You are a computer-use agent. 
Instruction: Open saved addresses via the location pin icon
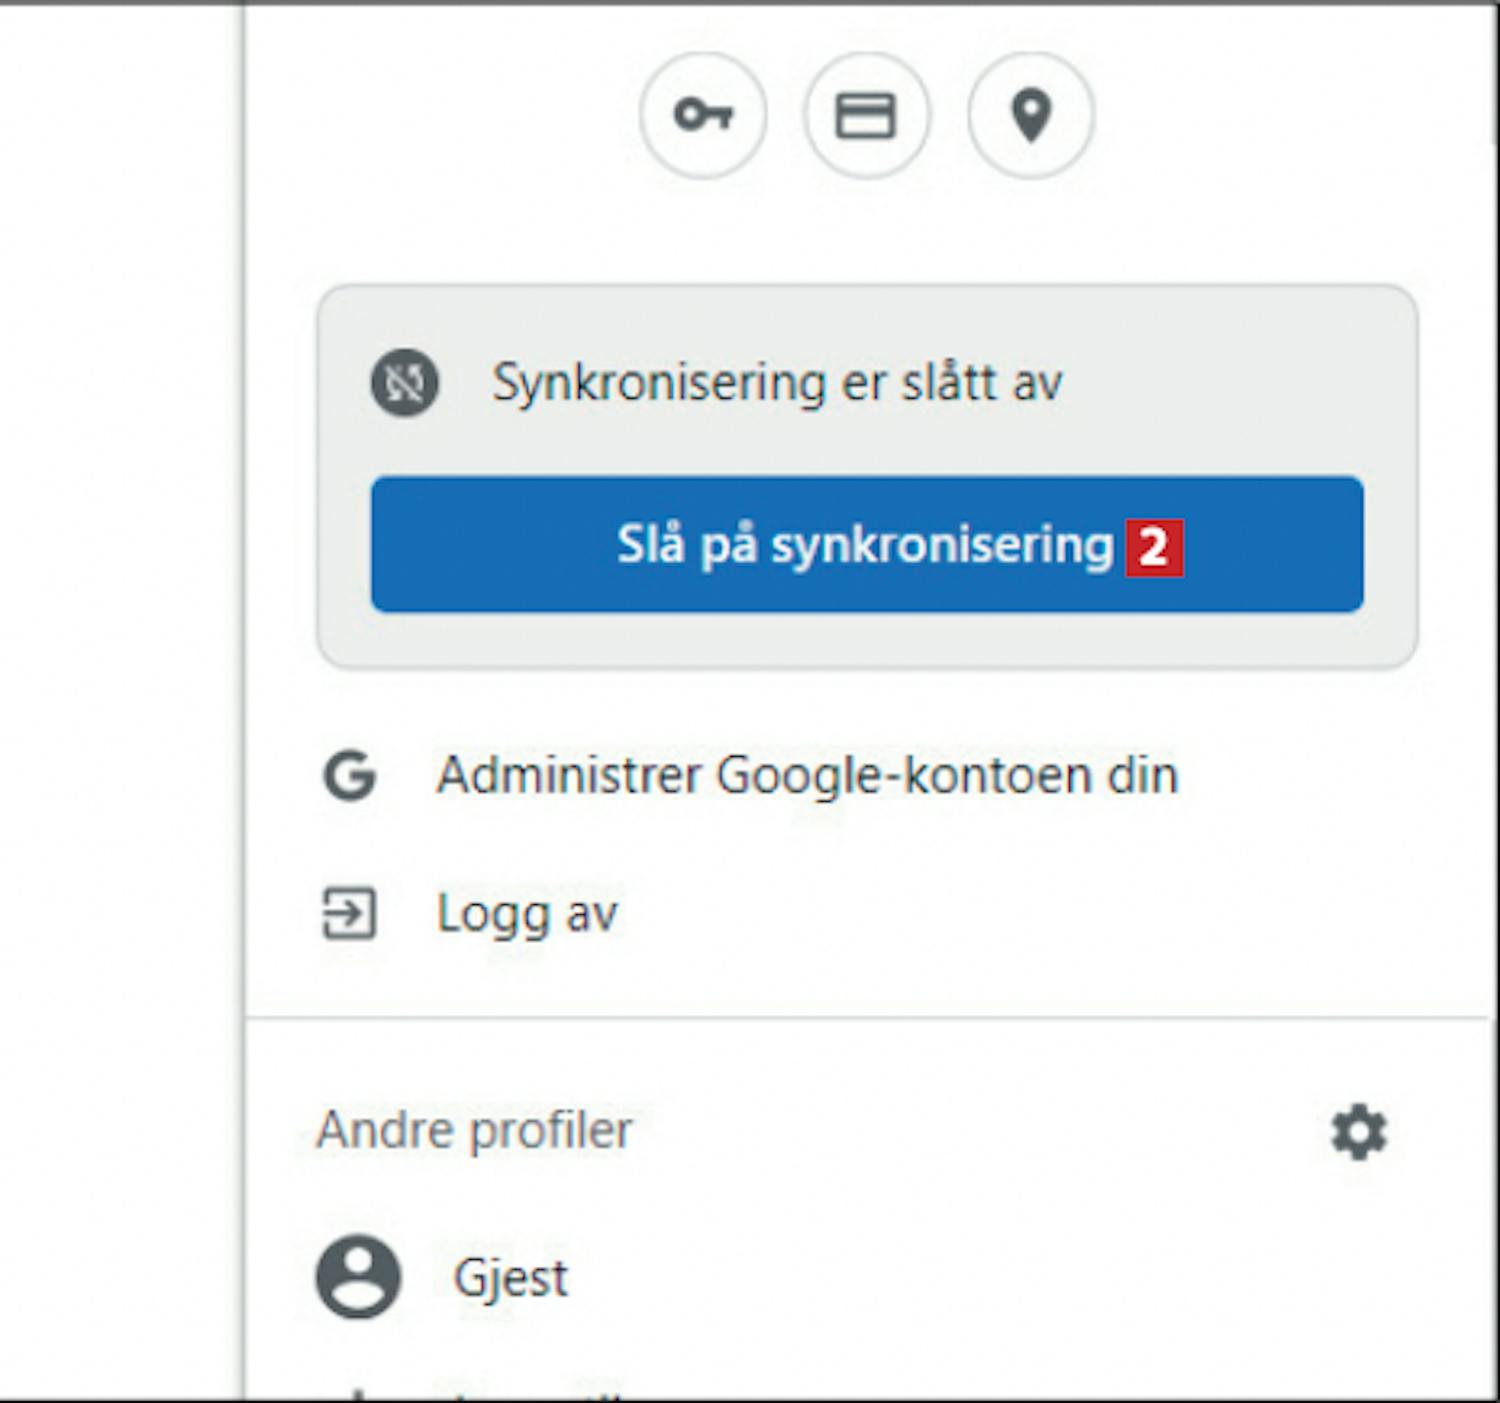[x=1031, y=115]
